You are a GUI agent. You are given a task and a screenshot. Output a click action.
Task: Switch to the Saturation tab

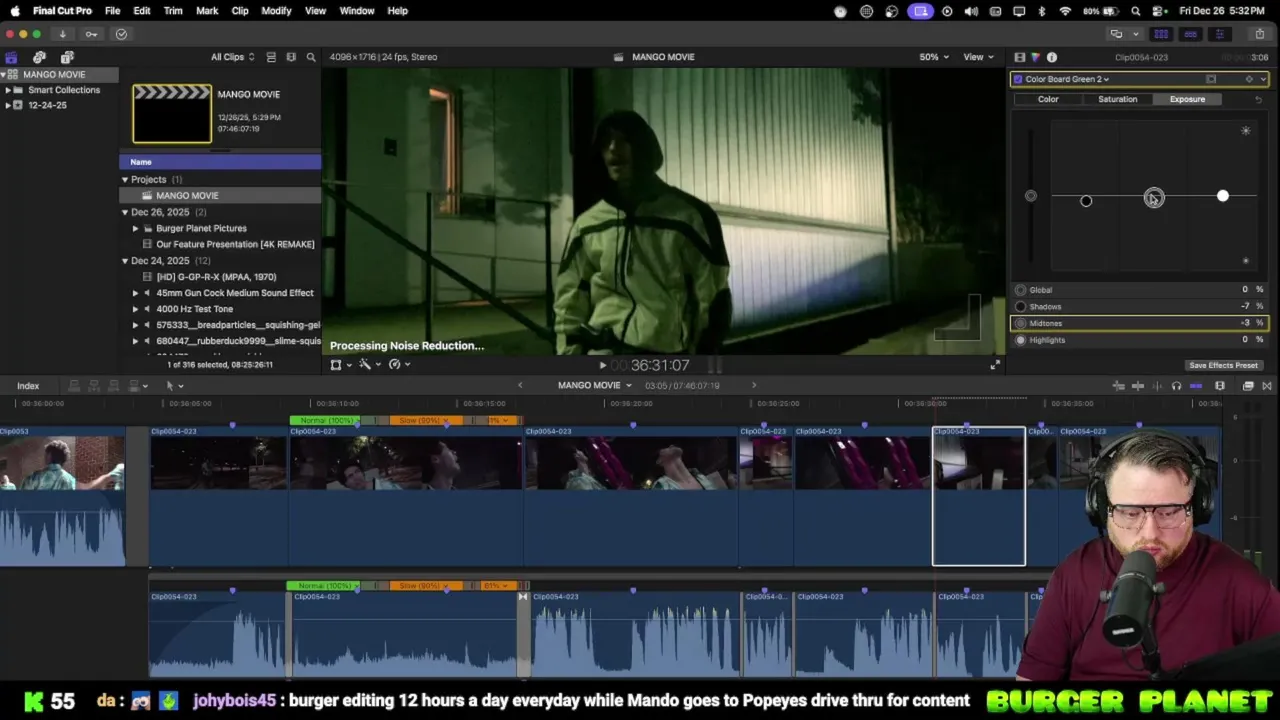point(1117,99)
